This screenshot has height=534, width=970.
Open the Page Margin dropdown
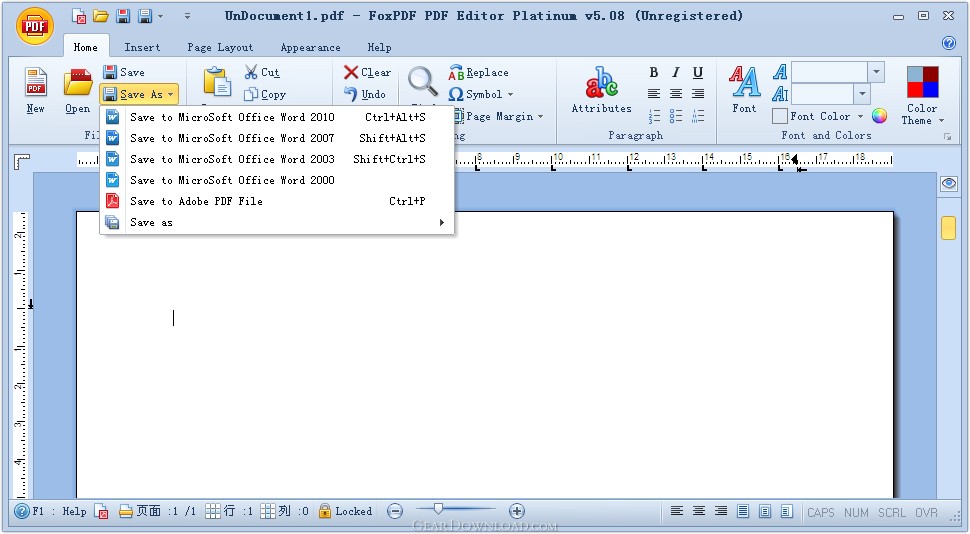(499, 116)
